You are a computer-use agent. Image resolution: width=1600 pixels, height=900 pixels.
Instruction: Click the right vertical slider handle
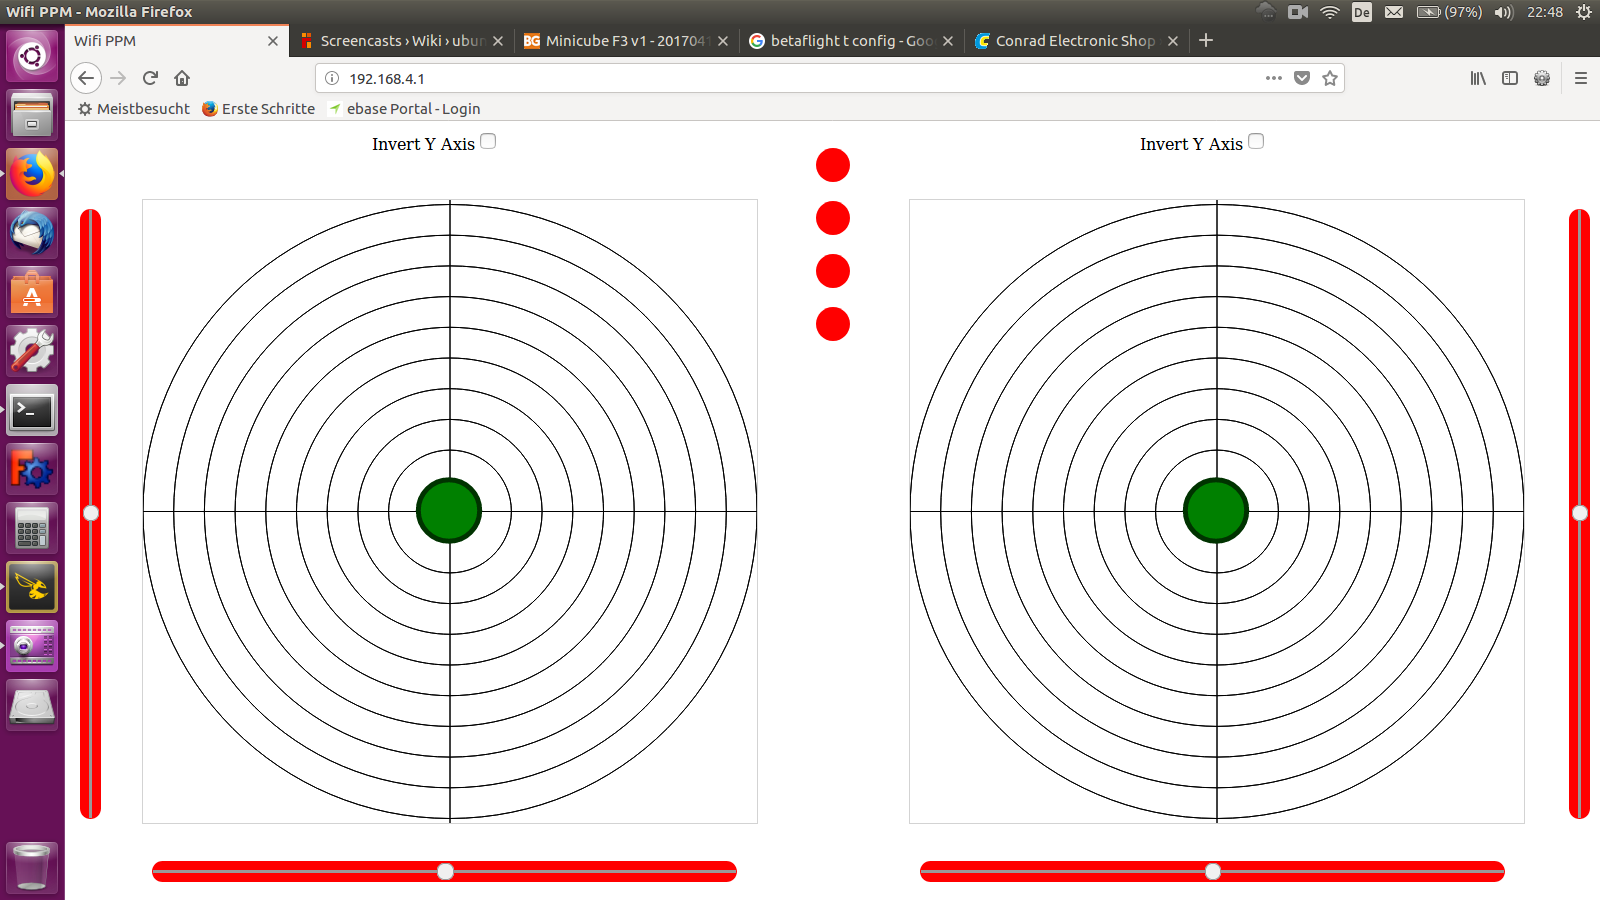point(1580,513)
